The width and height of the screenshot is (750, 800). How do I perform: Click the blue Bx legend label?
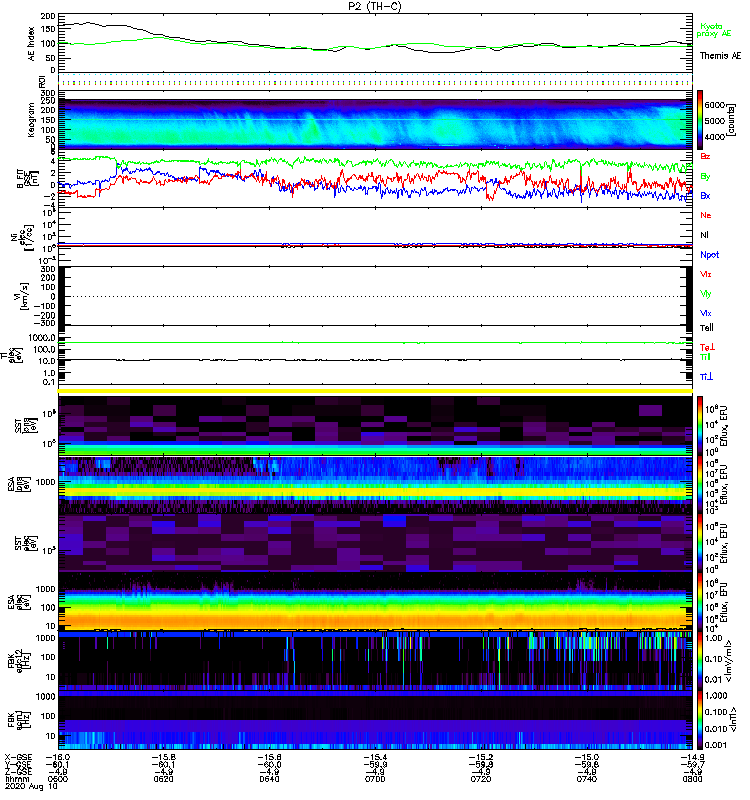(x=705, y=196)
